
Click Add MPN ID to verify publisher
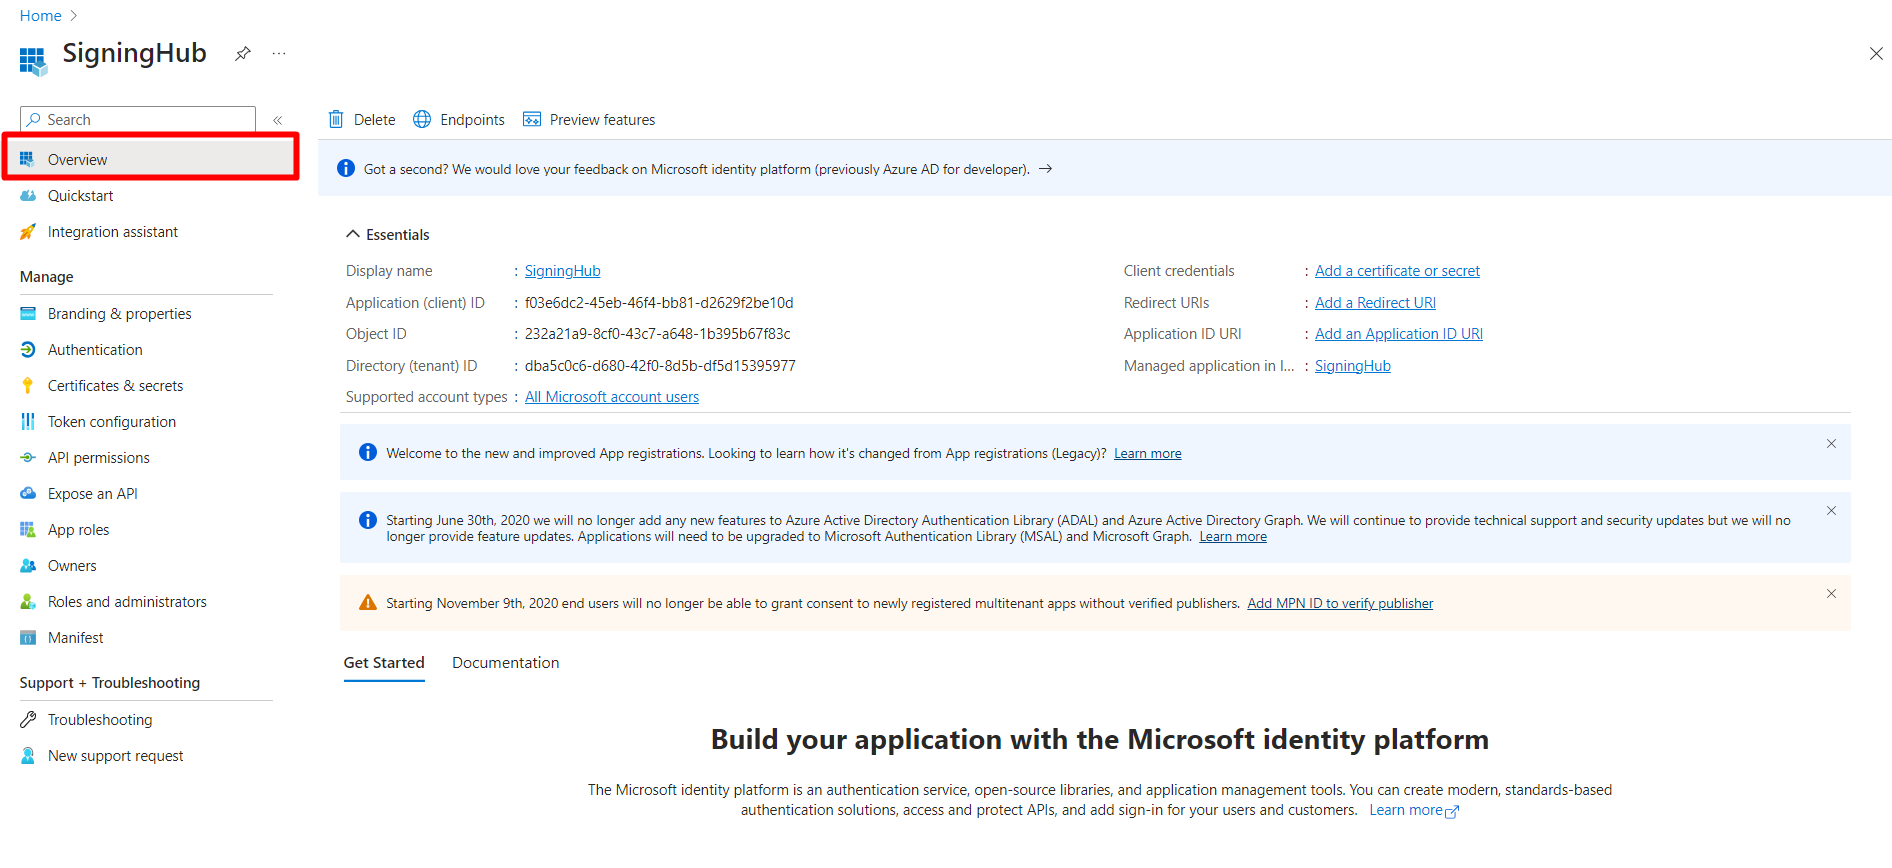pos(1340,604)
